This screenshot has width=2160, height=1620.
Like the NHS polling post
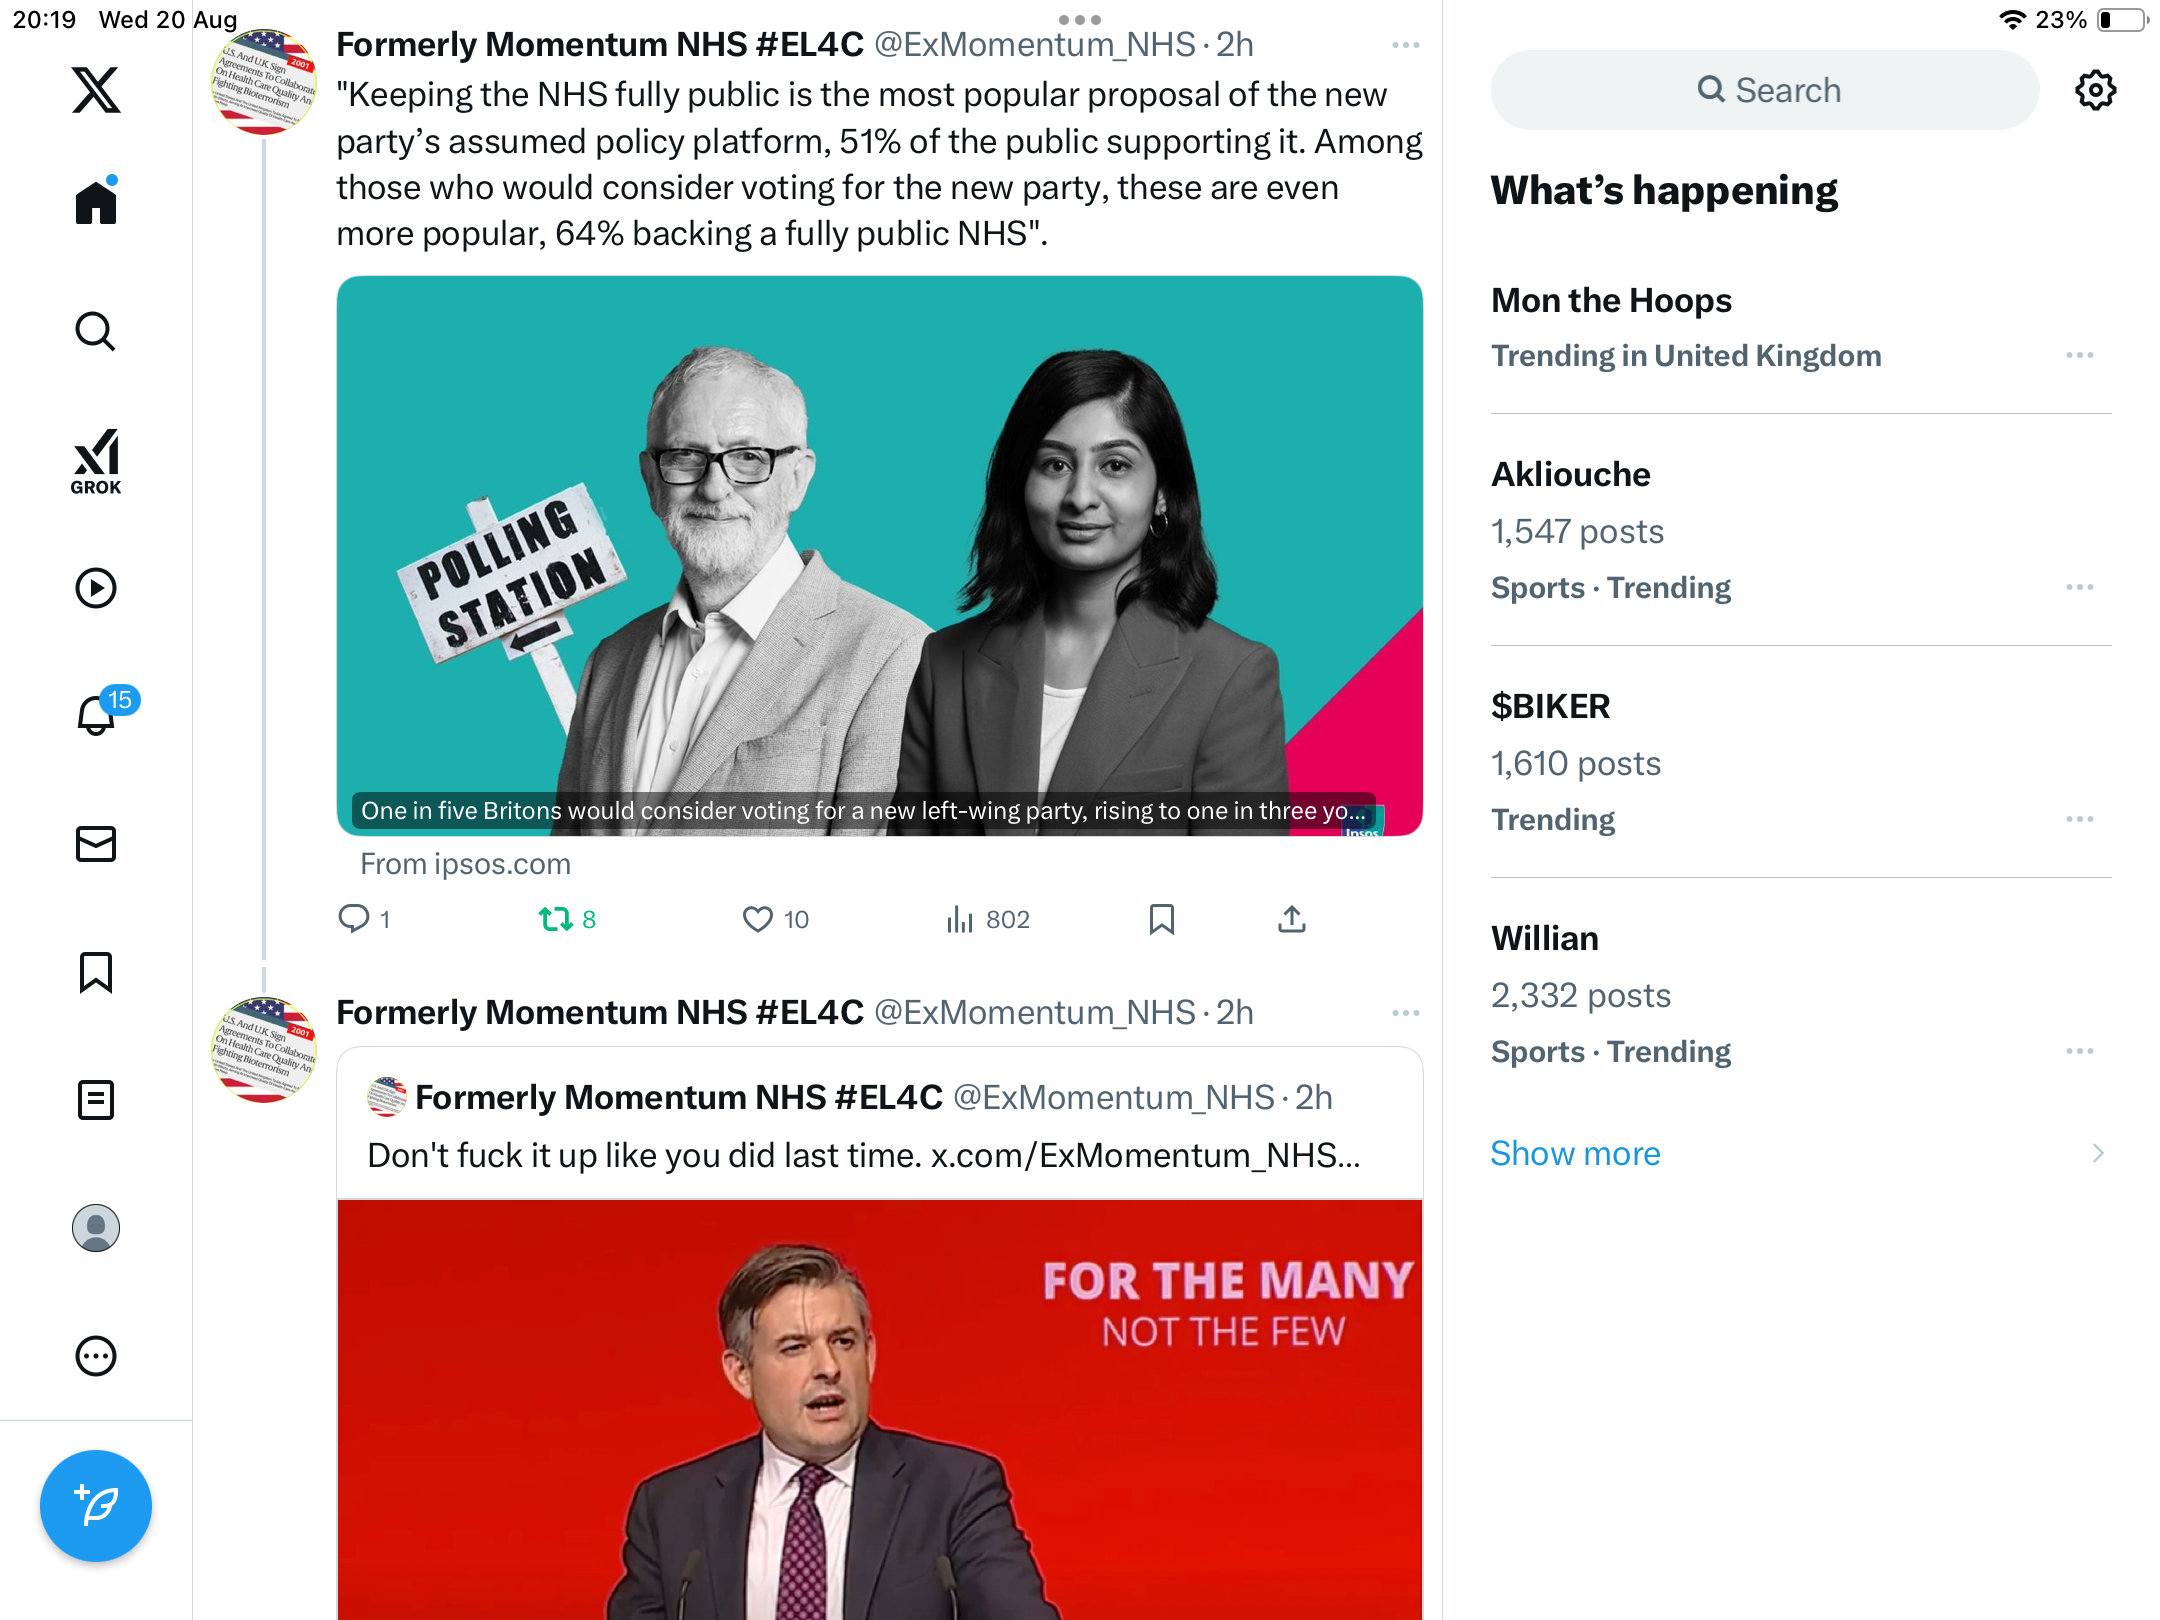[758, 919]
